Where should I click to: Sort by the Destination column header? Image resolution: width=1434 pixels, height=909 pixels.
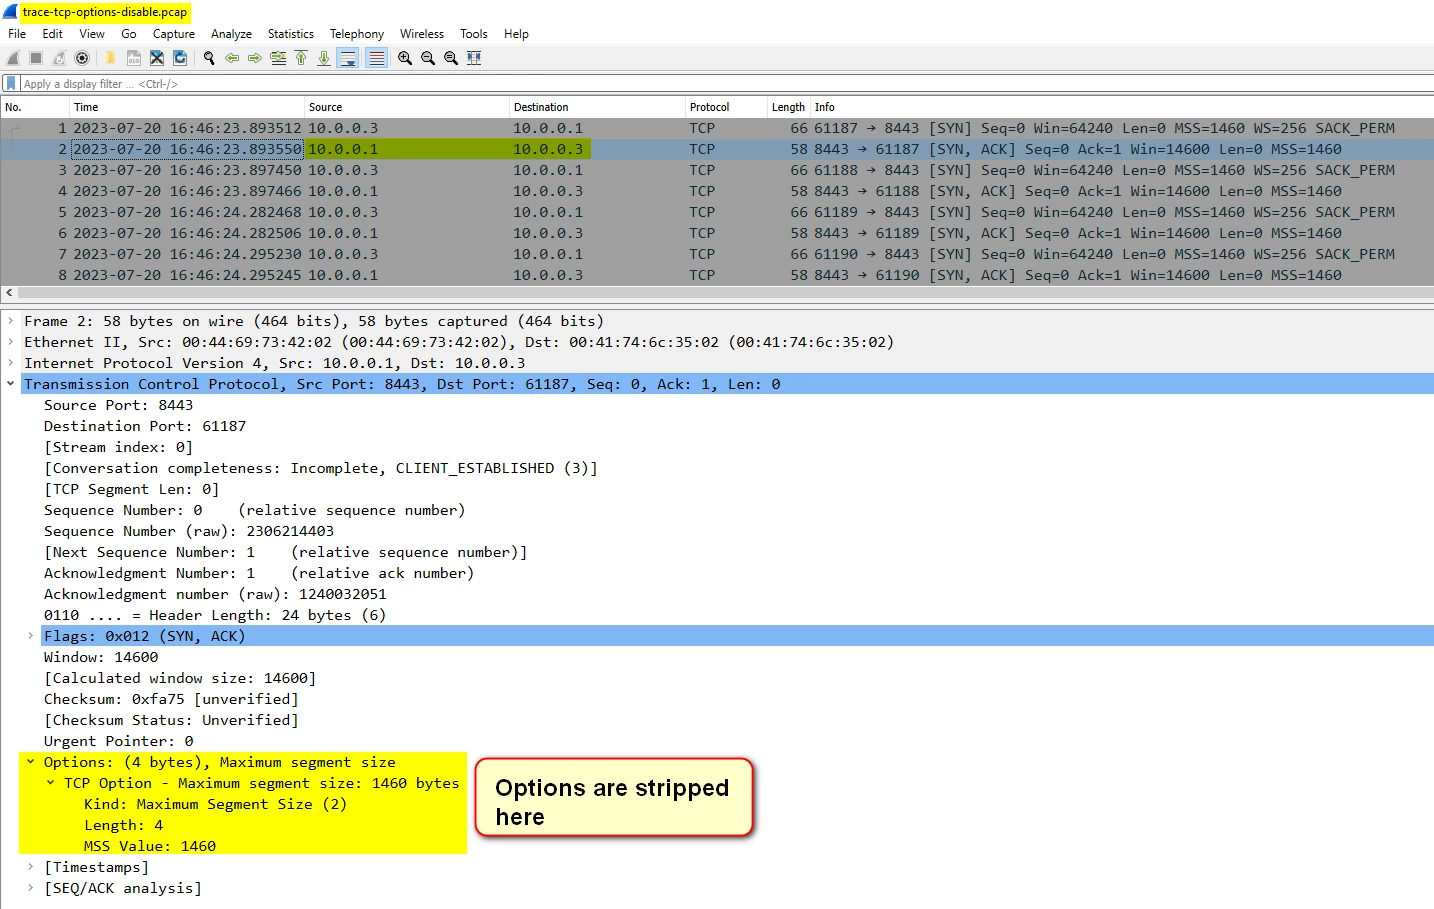coord(597,107)
